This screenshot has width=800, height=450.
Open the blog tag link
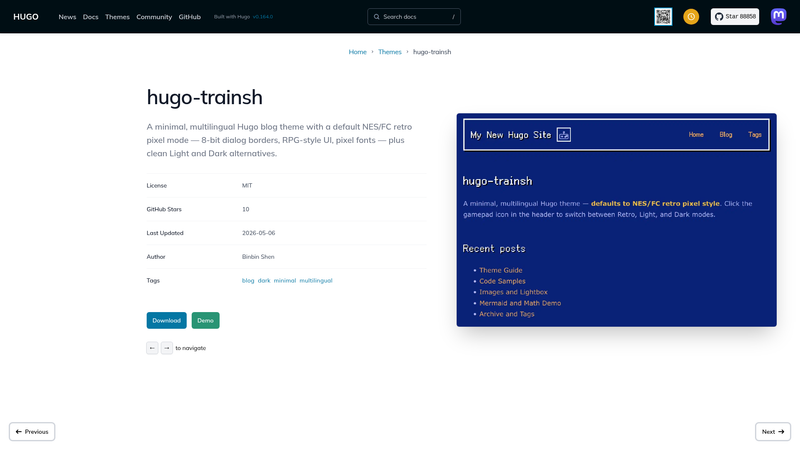pyautogui.click(x=248, y=281)
